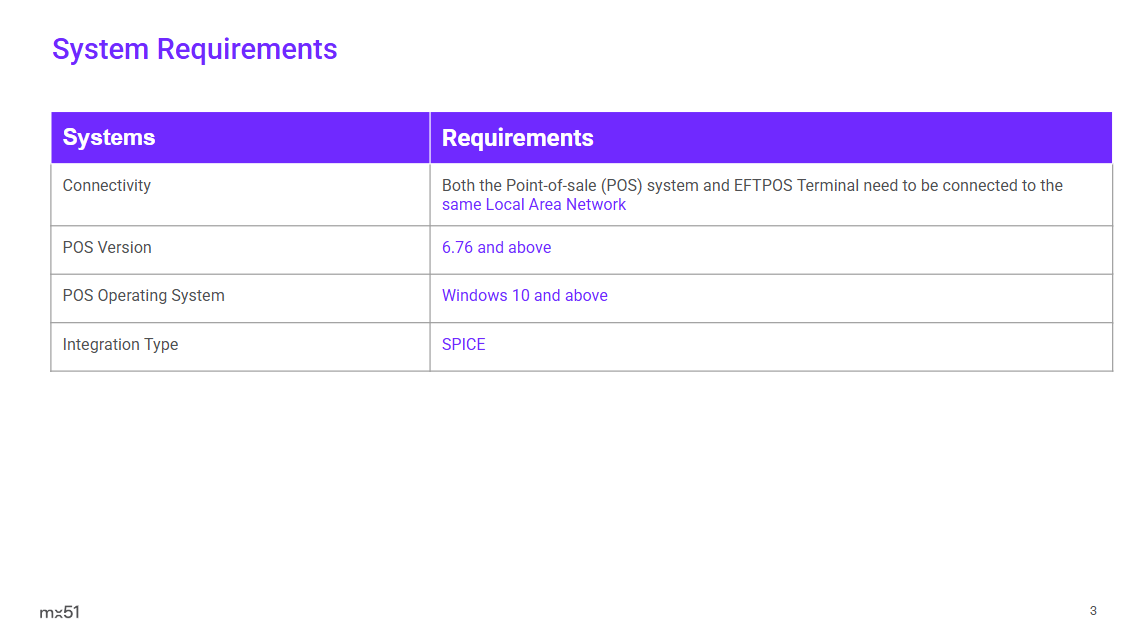Open the same Local Area Network link
Image resolution: width=1147 pixels, height=640 pixels.
tap(533, 205)
